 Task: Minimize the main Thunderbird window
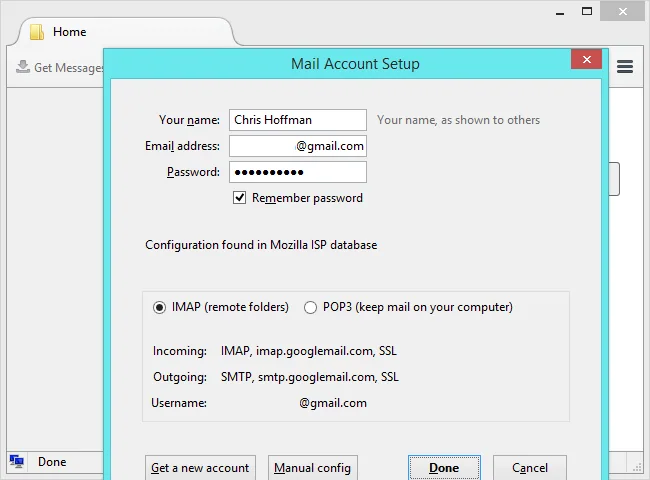pos(560,12)
